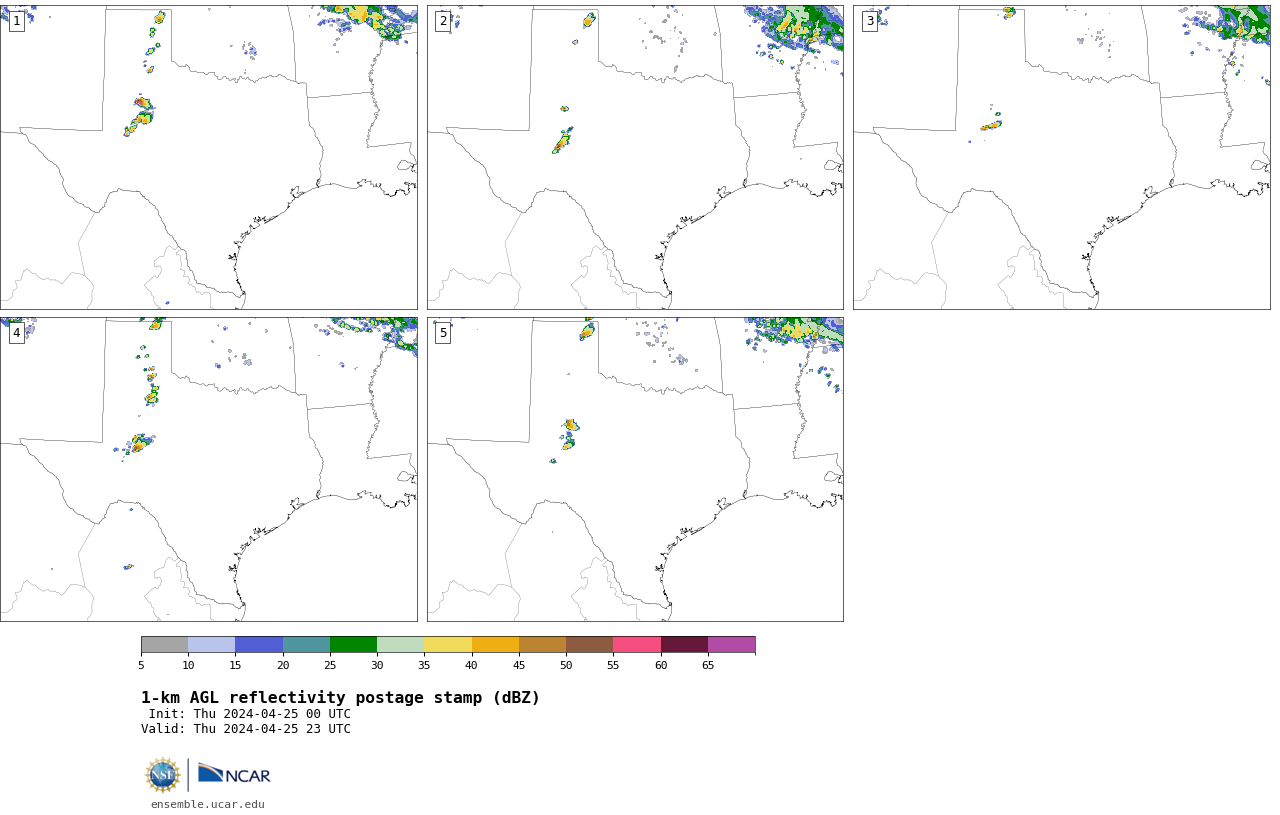
Task: Click the light blue 10-15 dBZ swatch
Action: point(211,644)
